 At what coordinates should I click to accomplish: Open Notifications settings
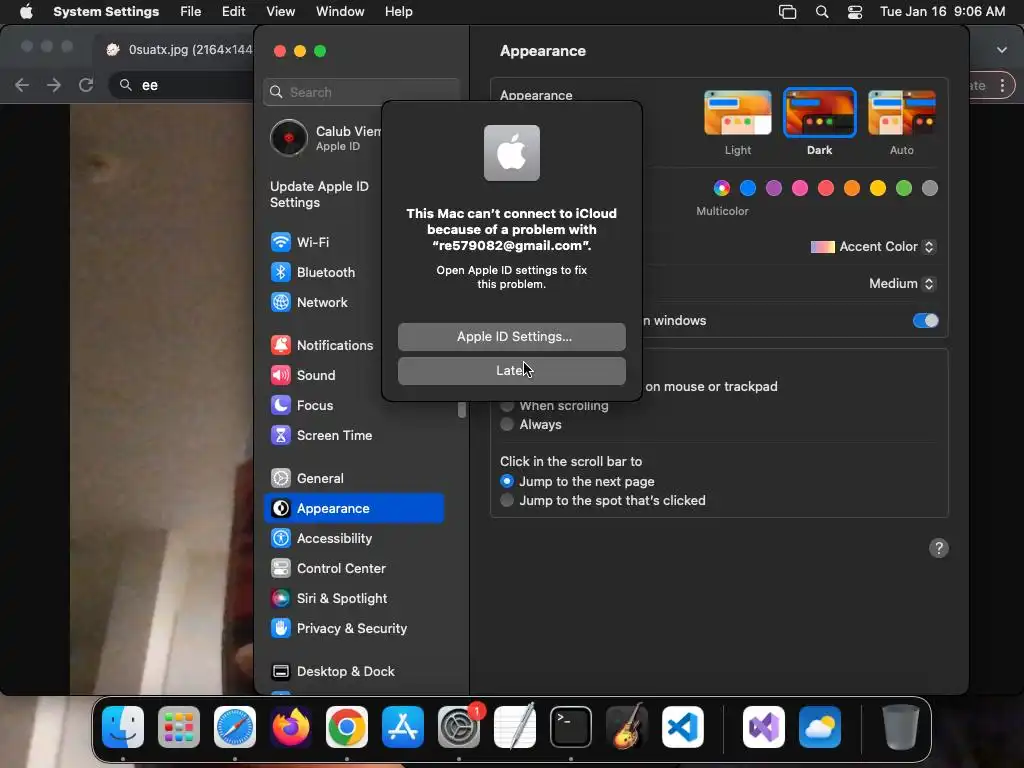pos(323,345)
